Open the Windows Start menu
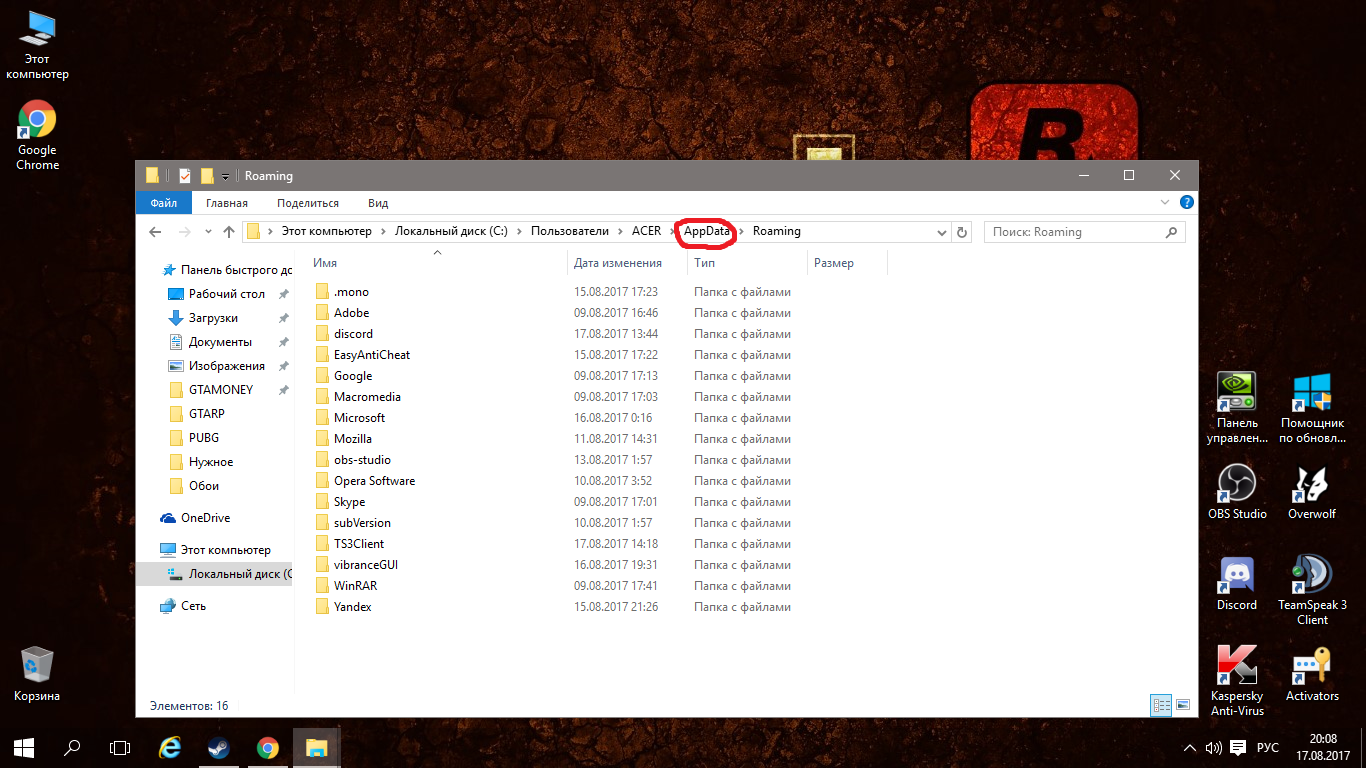1366x768 pixels. (24, 747)
